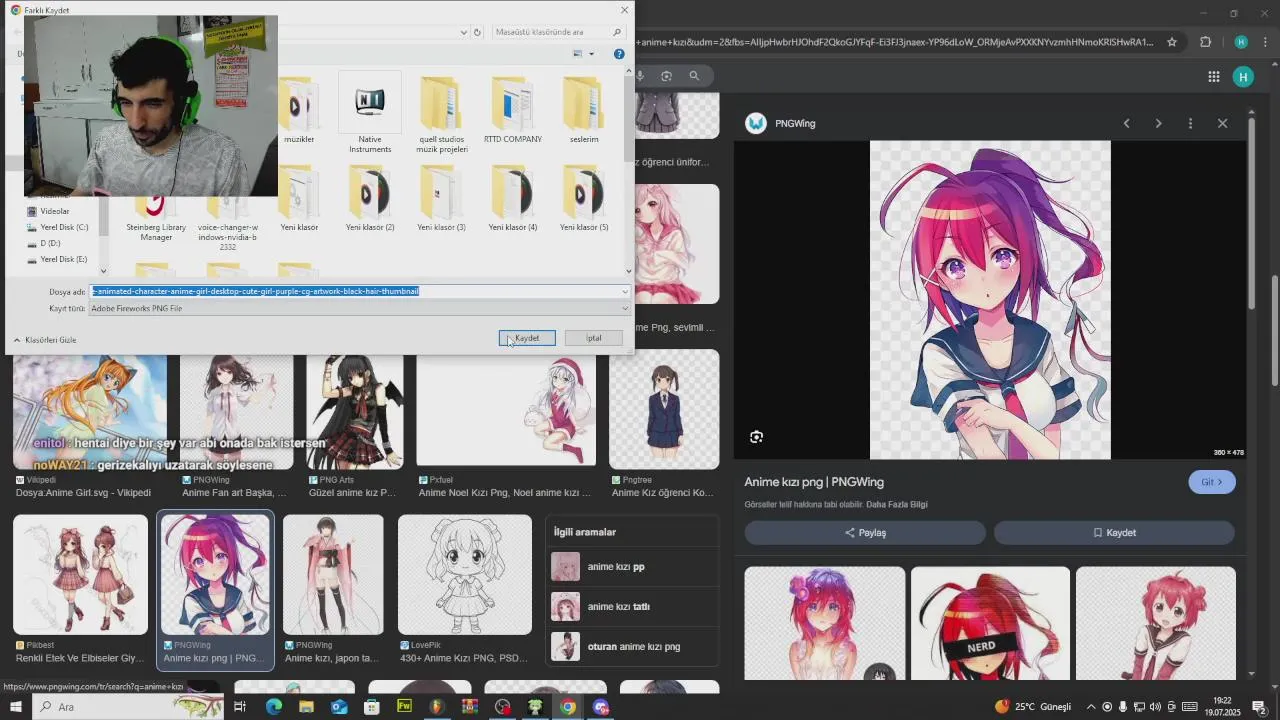Open the Windows Start menu
The height and width of the screenshot is (720, 1280).
pos(16,707)
